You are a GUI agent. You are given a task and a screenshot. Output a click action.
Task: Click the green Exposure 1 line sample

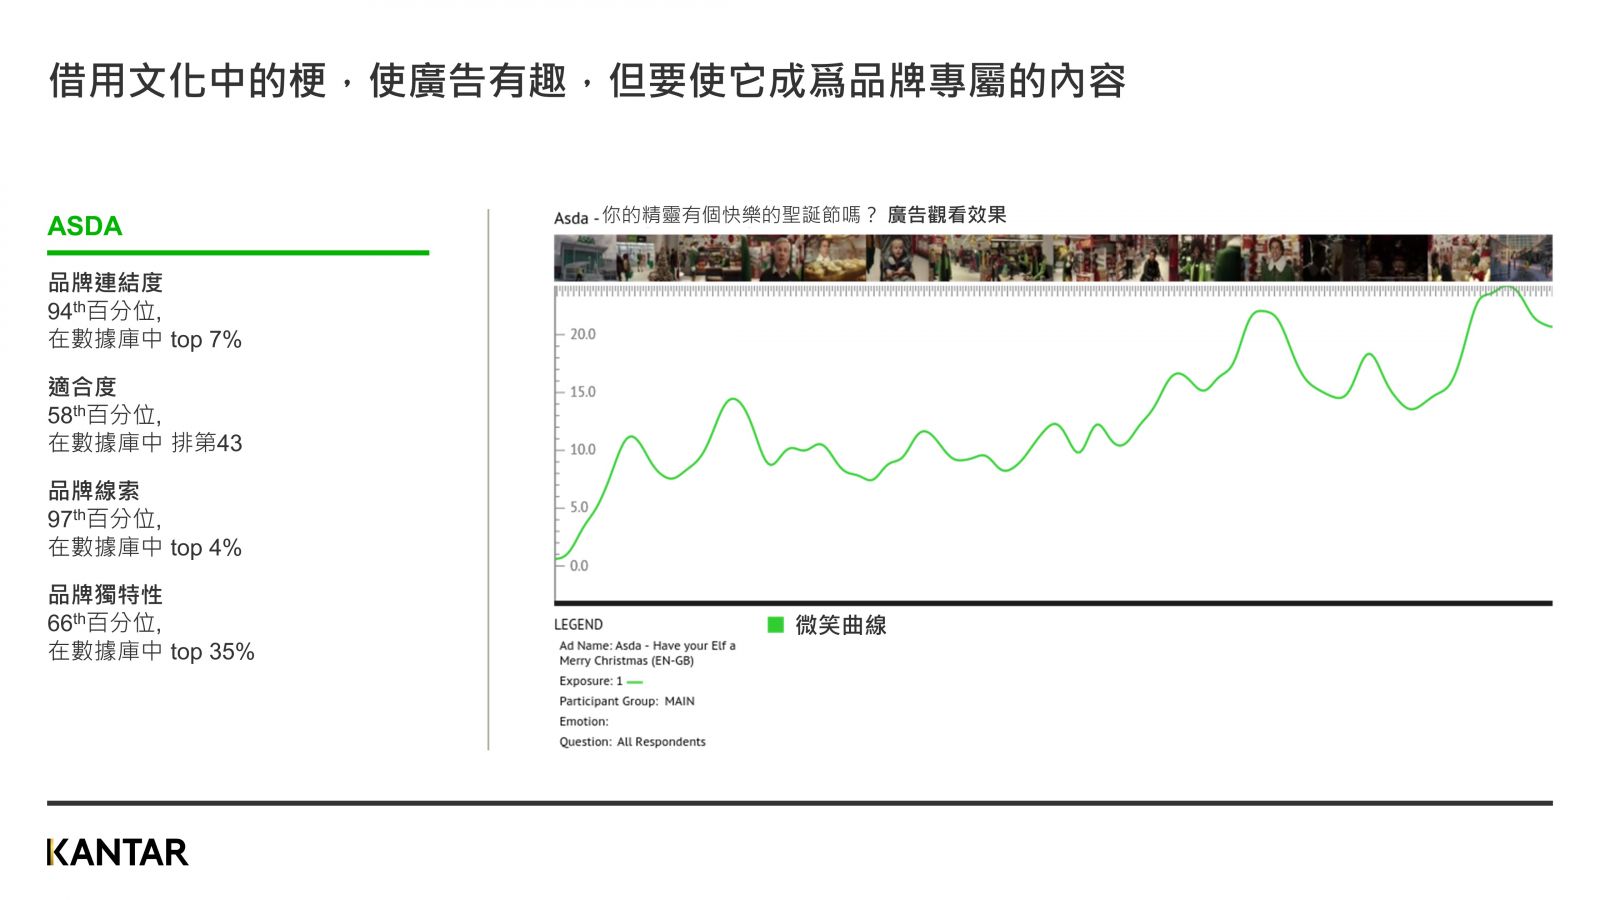pyautogui.click(x=635, y=682)
